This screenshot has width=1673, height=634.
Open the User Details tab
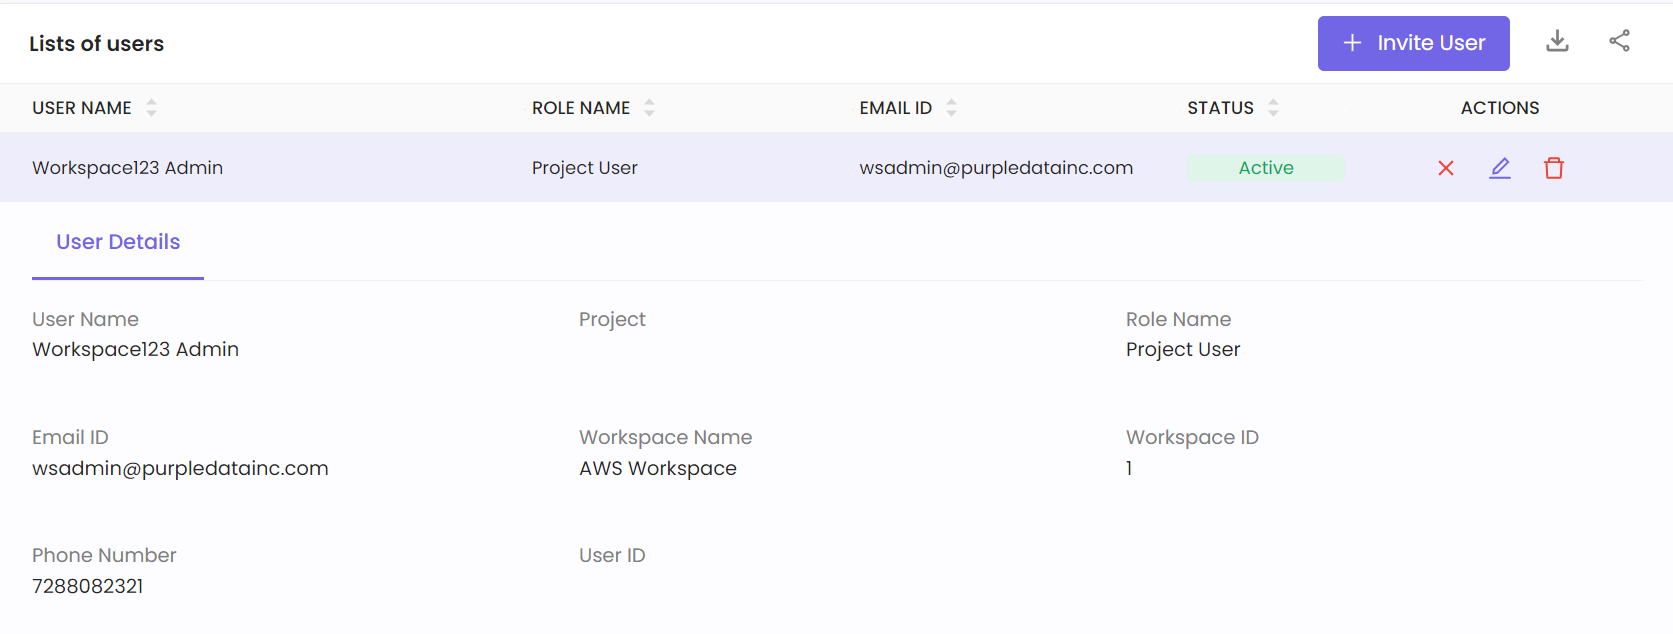pyautogui.click(x=118, y=242)
